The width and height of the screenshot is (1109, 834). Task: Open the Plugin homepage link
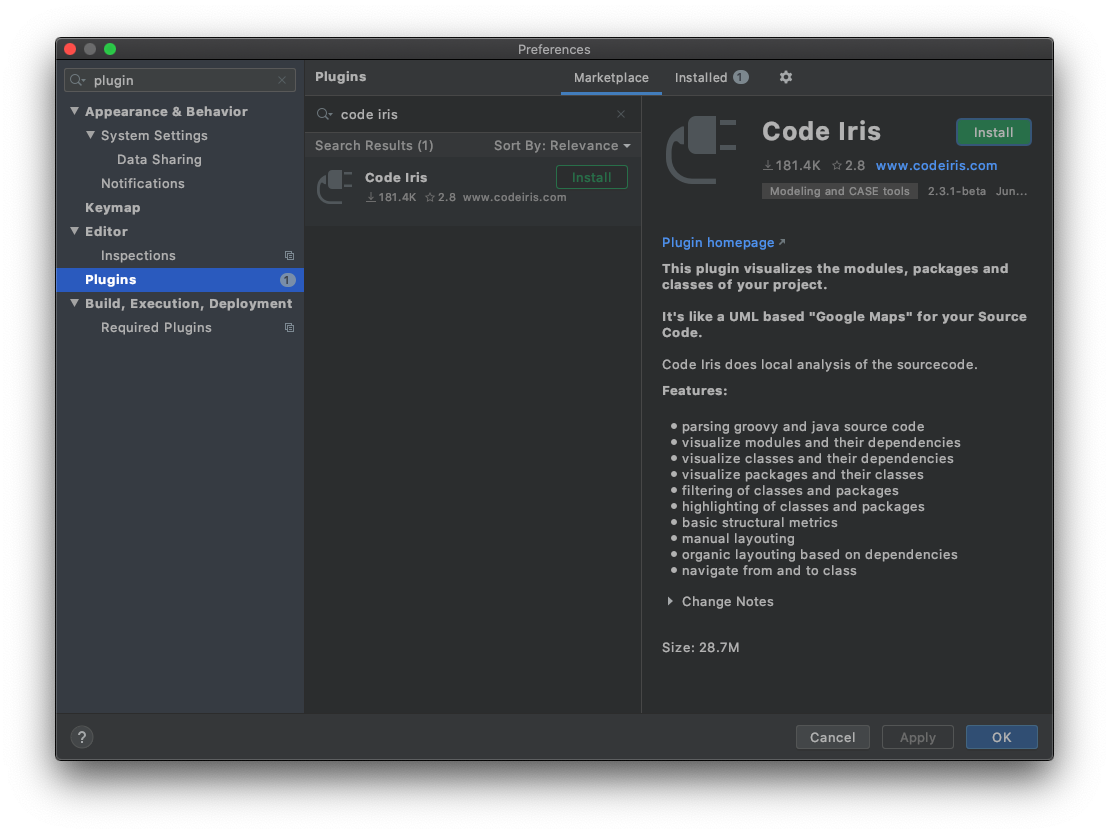pos(718,243)
